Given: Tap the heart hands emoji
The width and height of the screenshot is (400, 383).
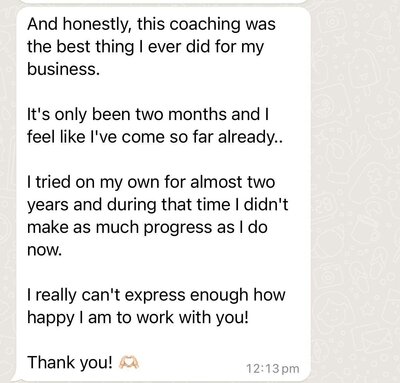Looking at the screenshot, I should point(129,362).
